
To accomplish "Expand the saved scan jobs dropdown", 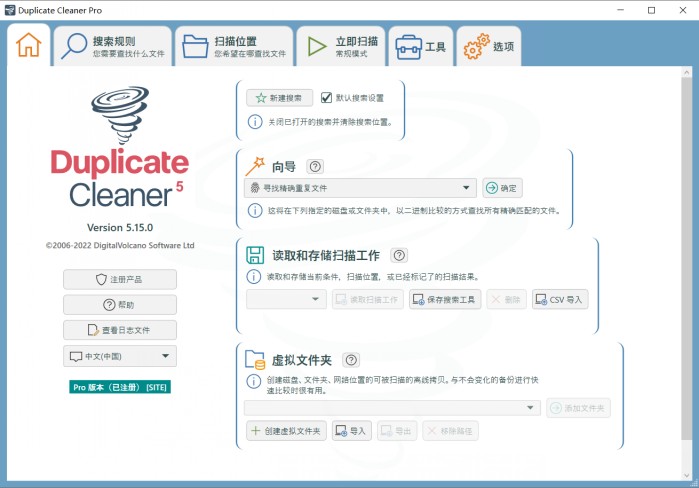I will [x=286, y=299].
